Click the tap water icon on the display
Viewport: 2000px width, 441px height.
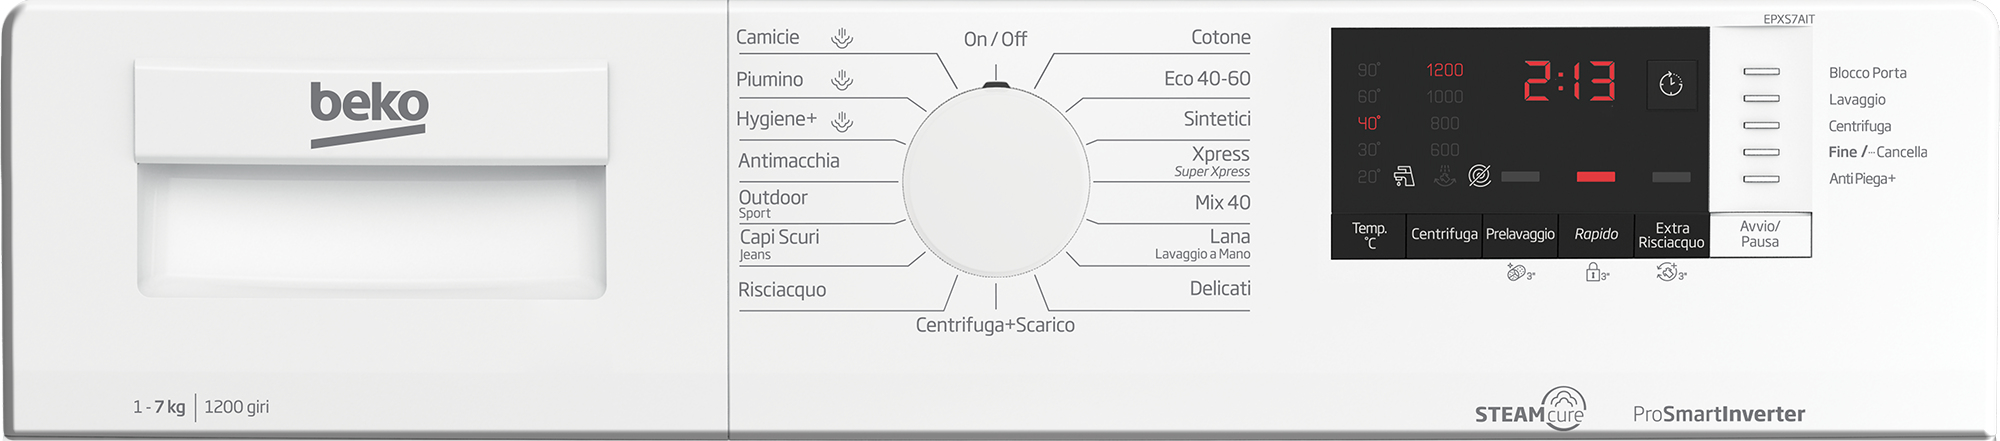1404,177
